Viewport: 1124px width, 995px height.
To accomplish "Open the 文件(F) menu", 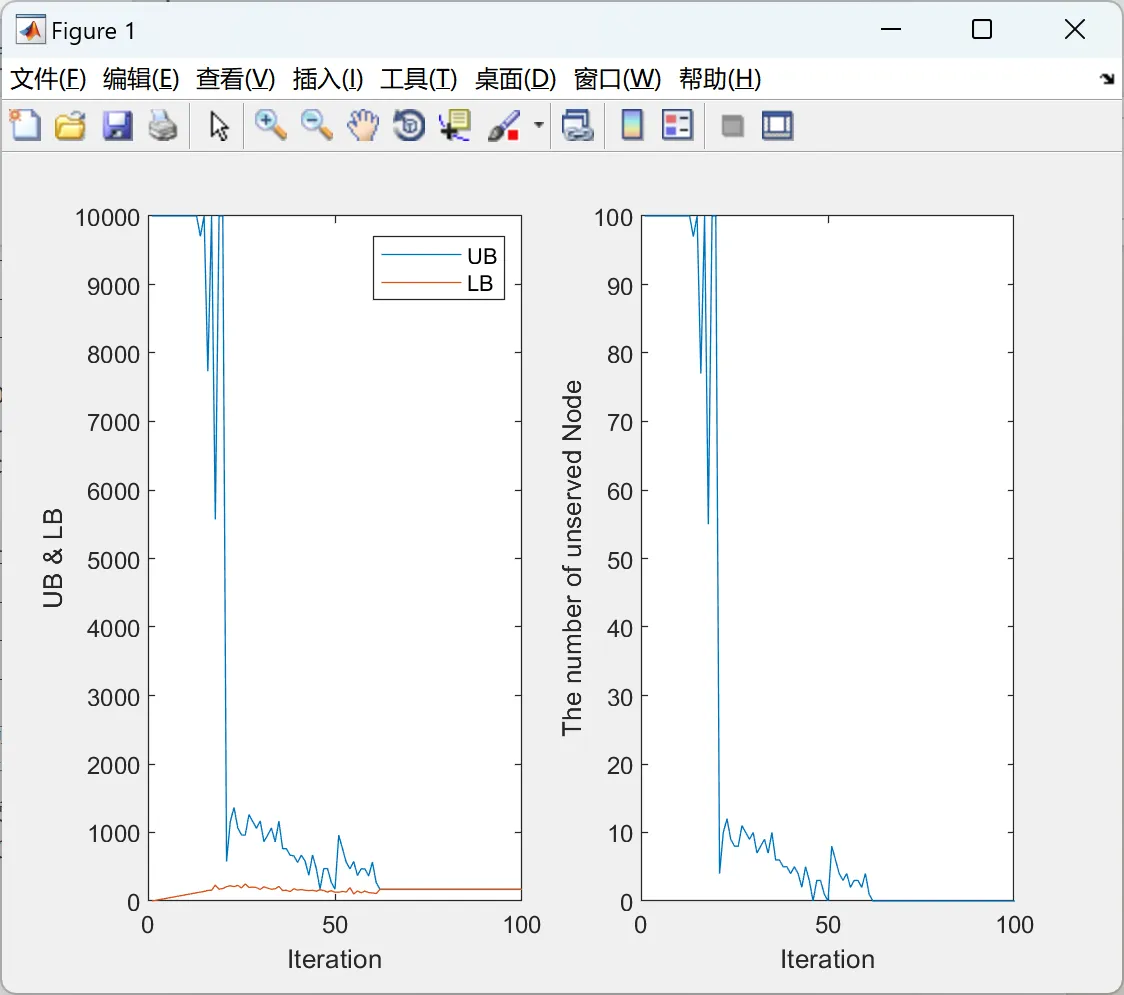I will [x=48, y=79].
